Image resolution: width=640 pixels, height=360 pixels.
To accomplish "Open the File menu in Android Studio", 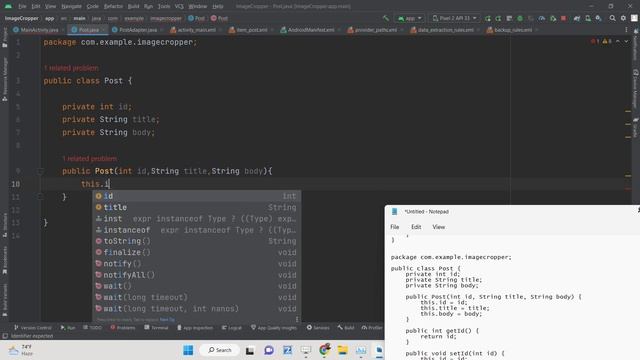I will [x=22, y=6].
